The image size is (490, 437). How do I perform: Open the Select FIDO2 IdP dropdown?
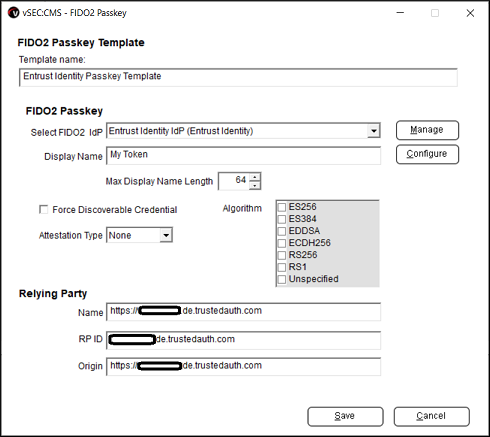tap(374, 131)
